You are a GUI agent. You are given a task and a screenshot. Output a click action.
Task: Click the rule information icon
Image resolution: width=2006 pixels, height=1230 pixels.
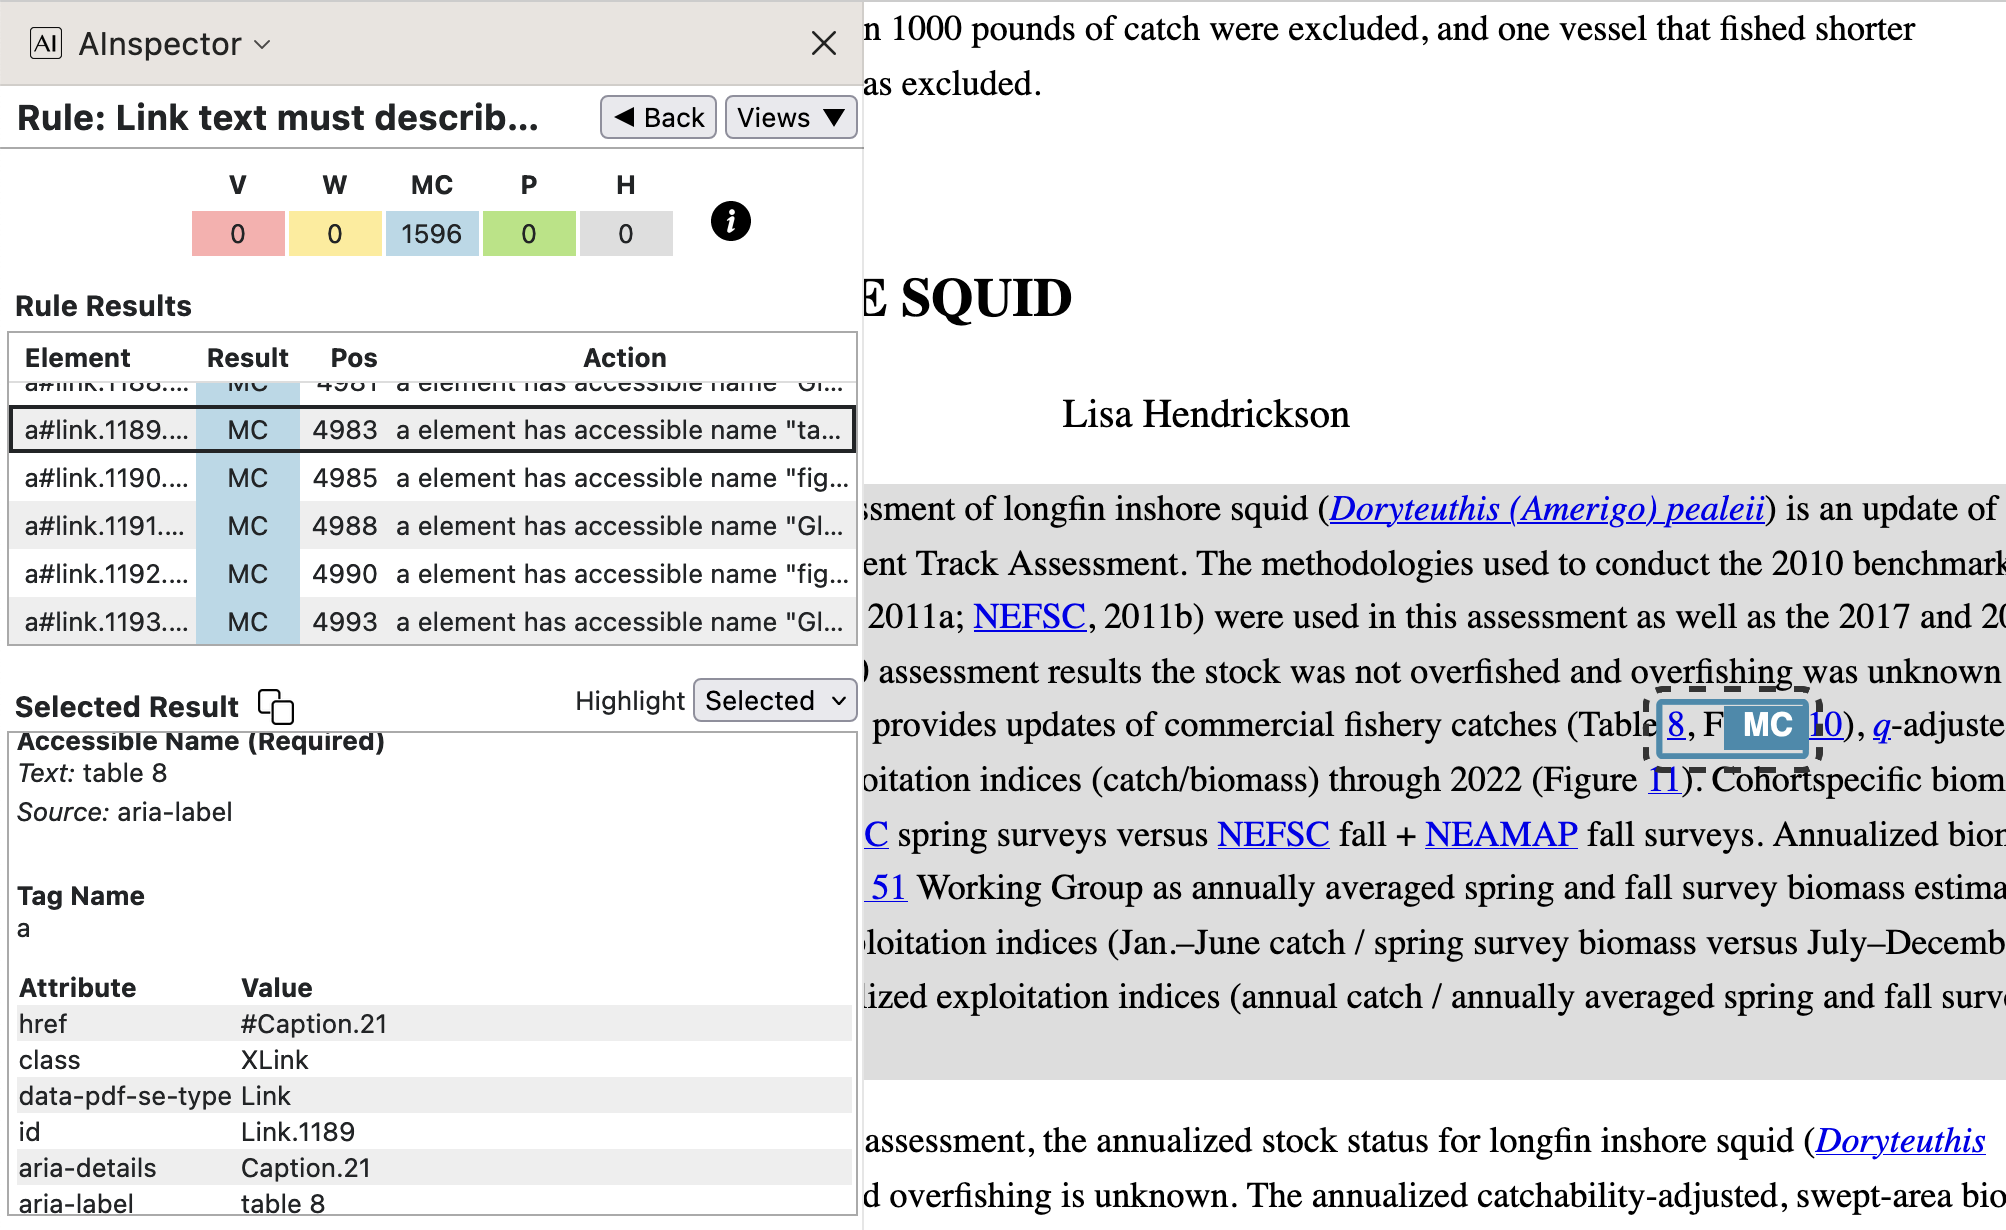730,221
